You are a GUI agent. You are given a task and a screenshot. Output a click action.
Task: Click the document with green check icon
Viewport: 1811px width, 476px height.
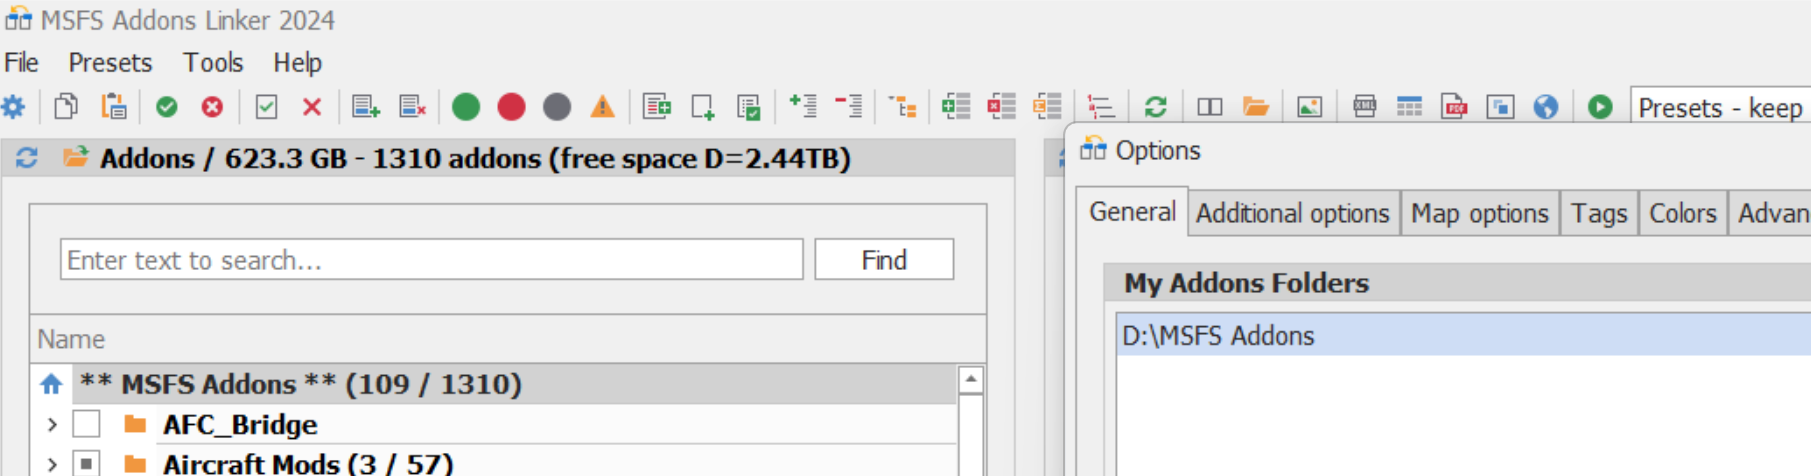tap(748, 107)
